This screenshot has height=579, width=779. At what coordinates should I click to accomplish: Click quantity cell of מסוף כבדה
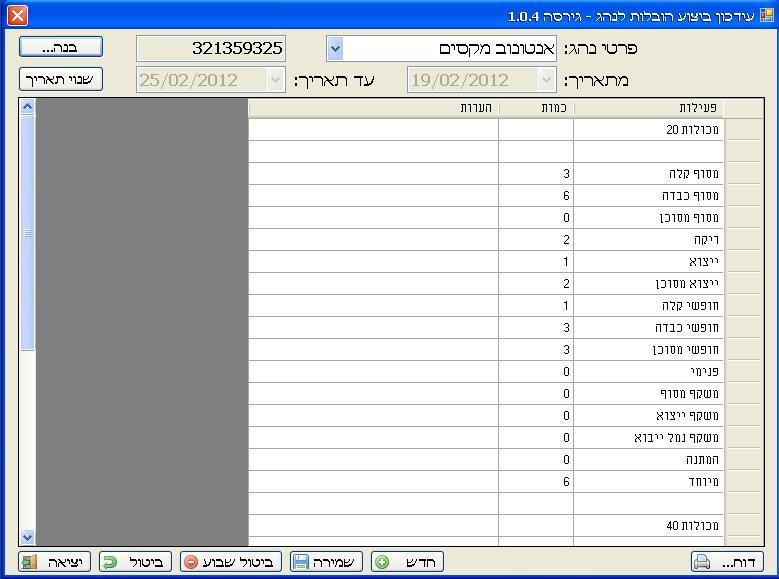[x=536, y=196]
